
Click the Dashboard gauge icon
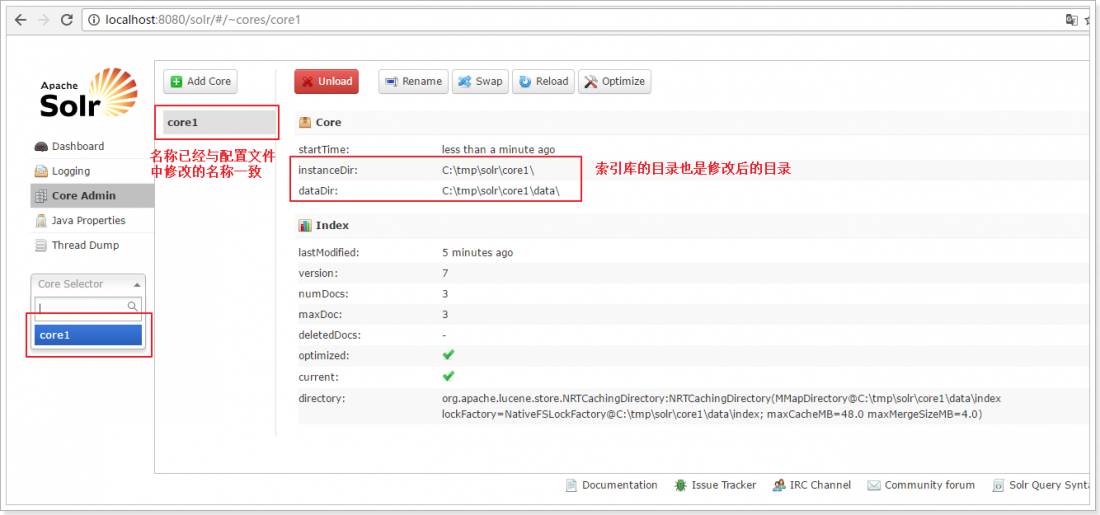[x=41, y=147]
